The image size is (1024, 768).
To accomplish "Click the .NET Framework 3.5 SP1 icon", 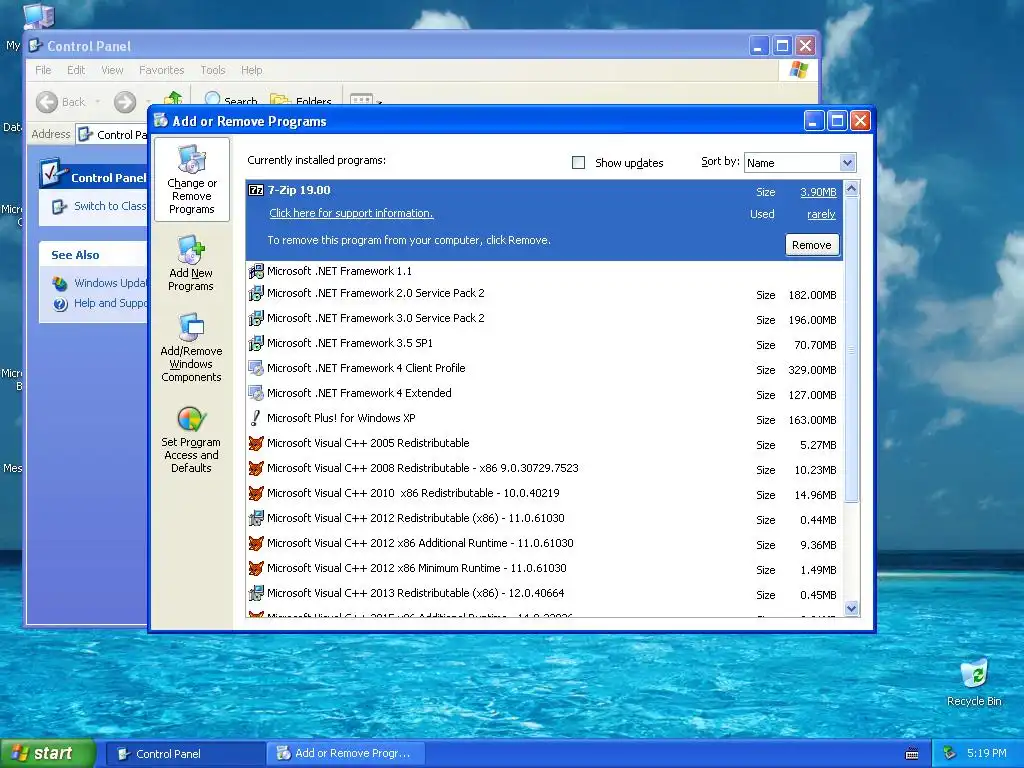I will coord(256,343).
